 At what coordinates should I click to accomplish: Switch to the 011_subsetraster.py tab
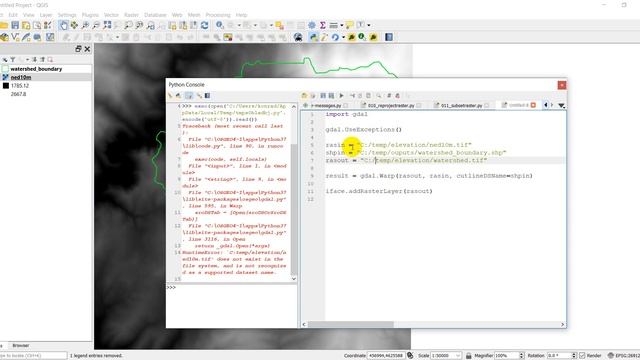pos(461,105)
